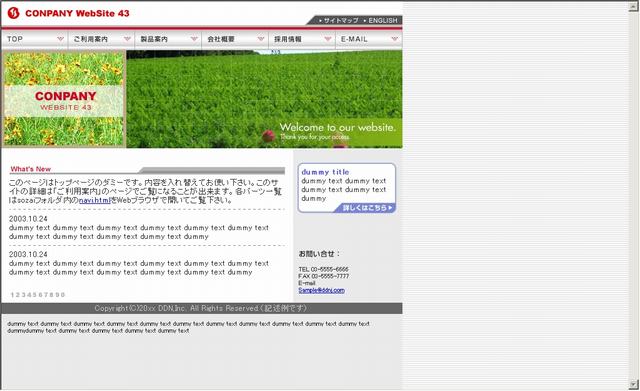Click the FAX 03-5555-7777 text
Screen dimensions: 640x391
pos(323,276)
